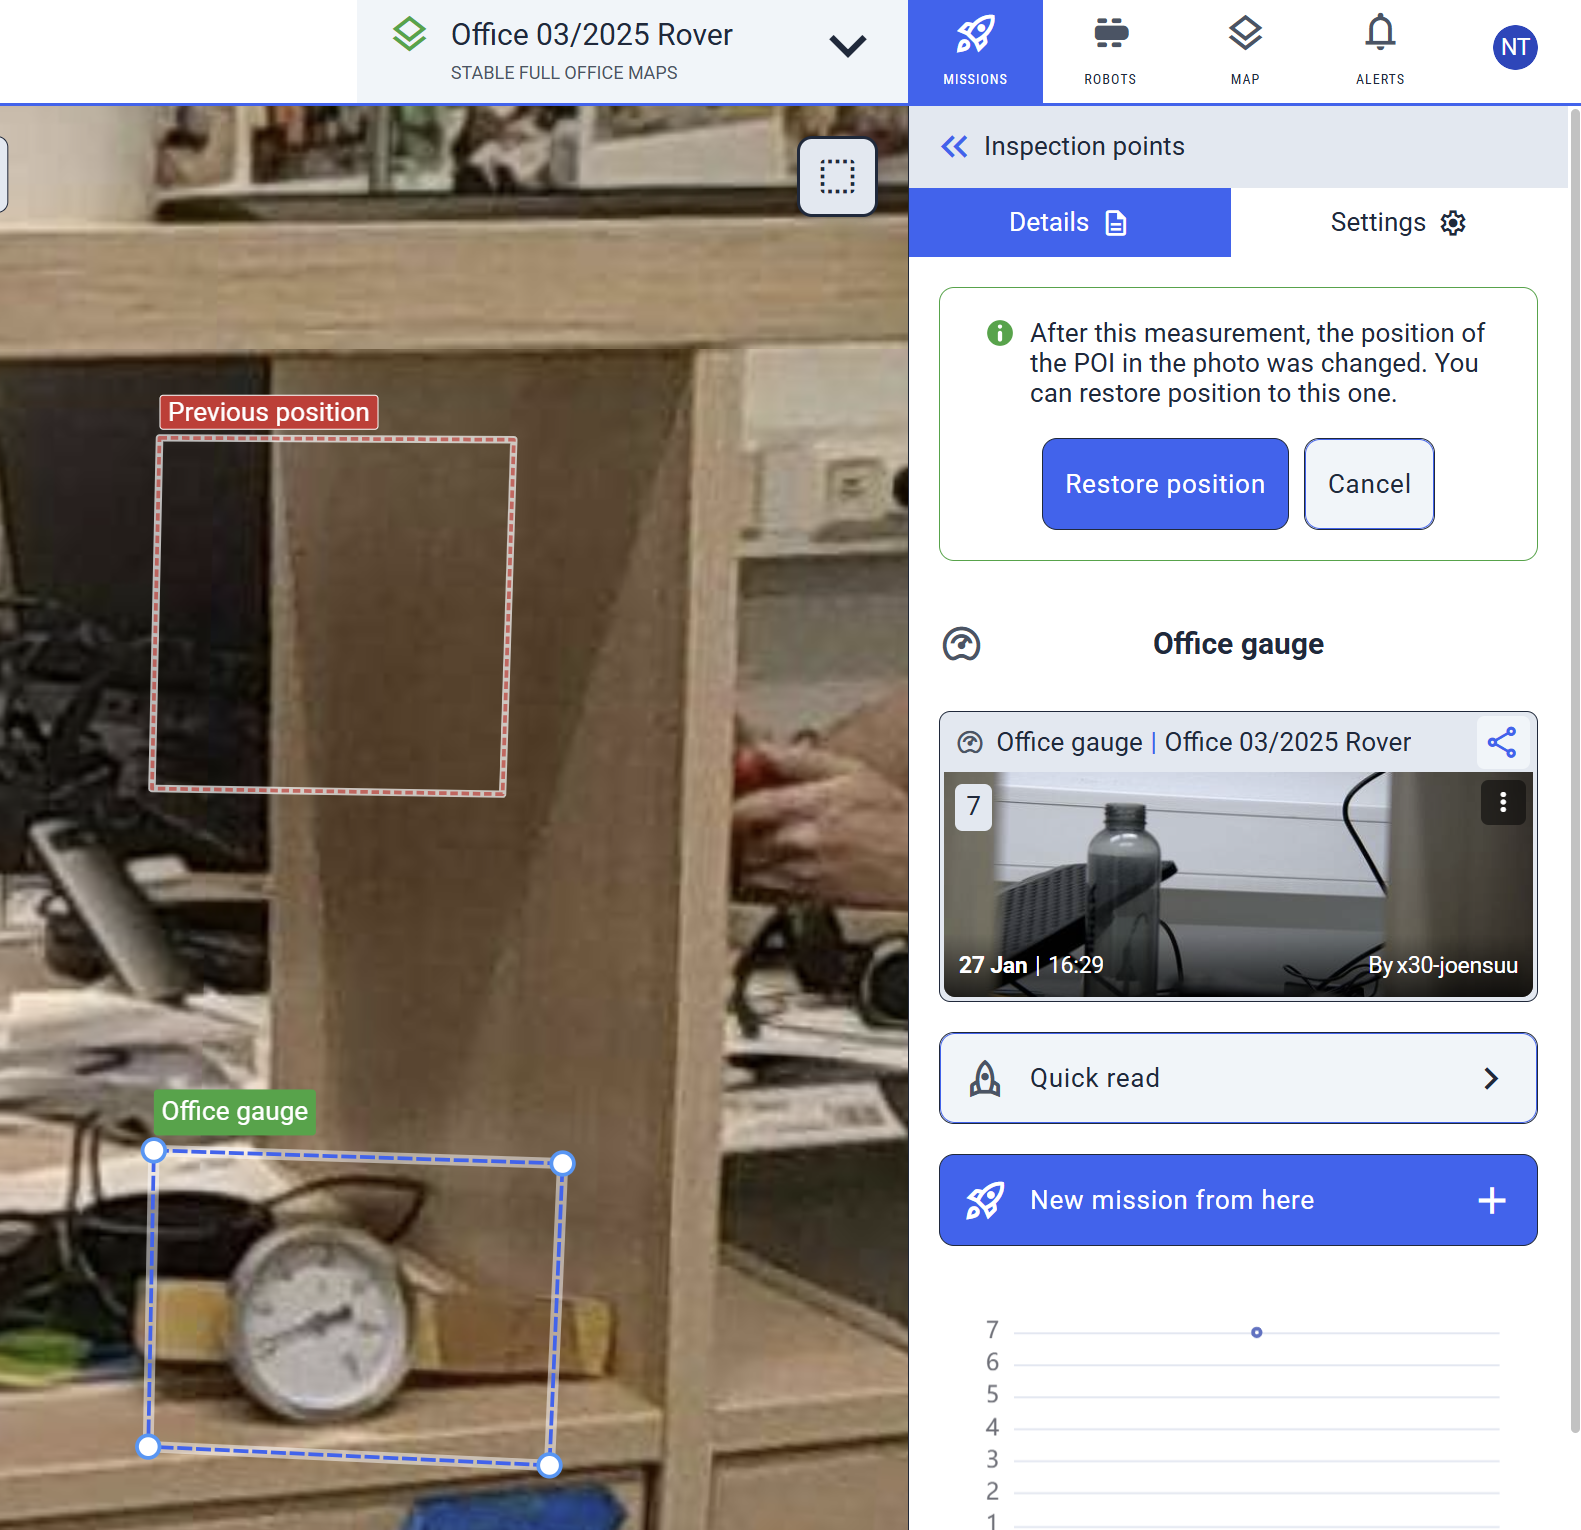Open three-dot menu on measurement photo
Image resolution: width=1581 pixels, height=1530 pixels.
(x=1503, y=803)
